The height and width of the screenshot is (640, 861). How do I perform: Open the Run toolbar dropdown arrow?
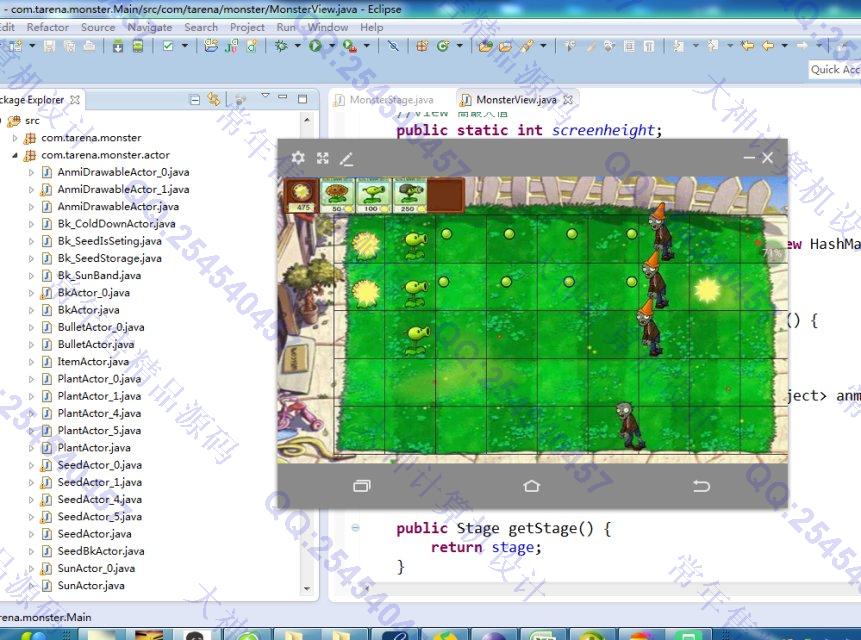pos(331,46)
